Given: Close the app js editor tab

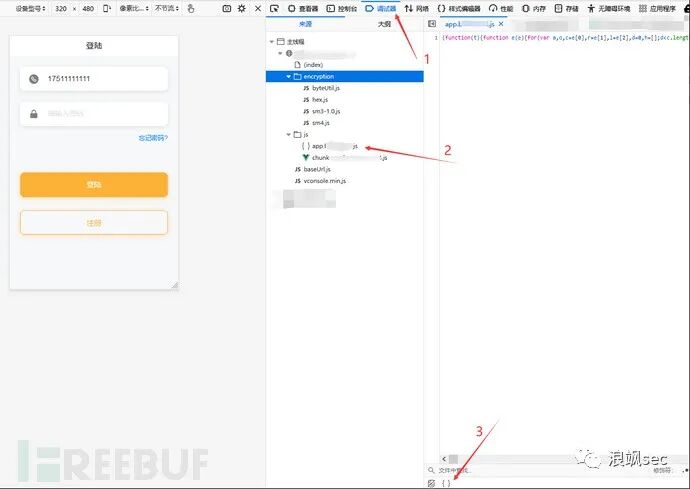Looking at the screenshot, I should point(501,24).
